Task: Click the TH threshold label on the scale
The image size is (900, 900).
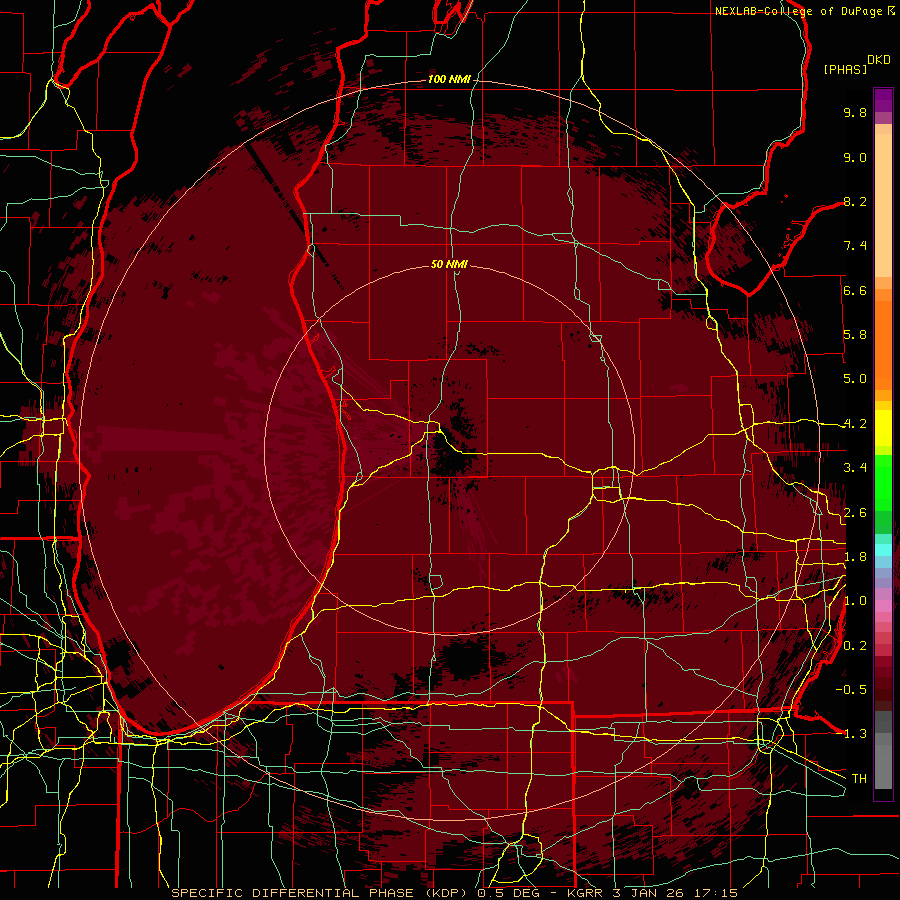Action: [859, 779]
